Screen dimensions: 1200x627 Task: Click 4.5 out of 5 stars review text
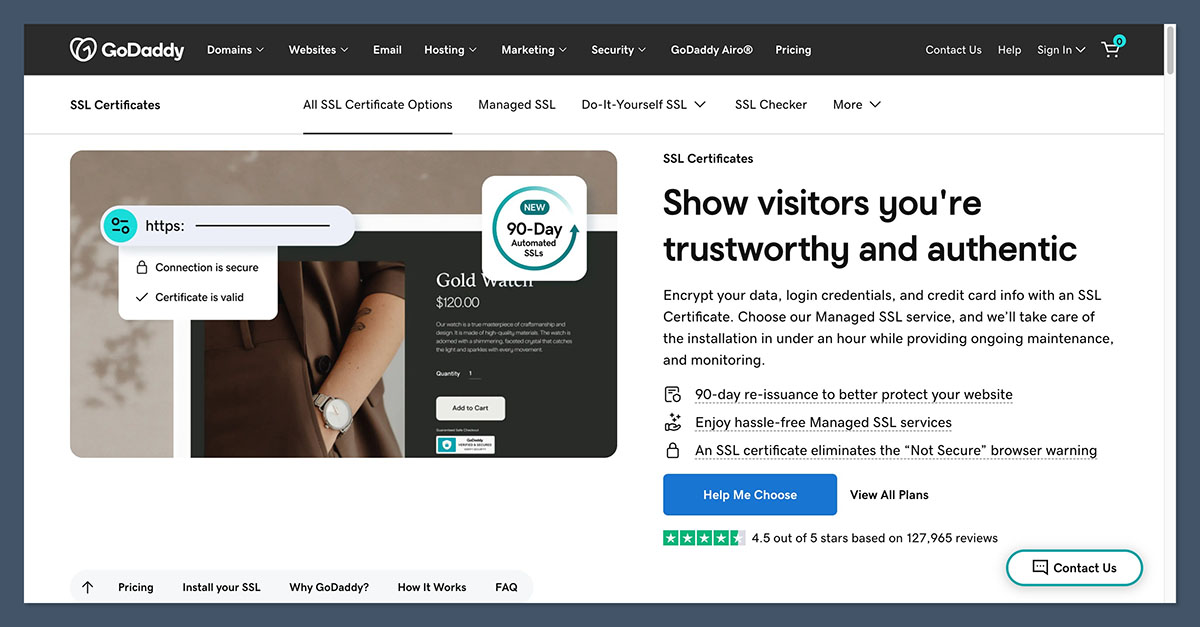875,538
